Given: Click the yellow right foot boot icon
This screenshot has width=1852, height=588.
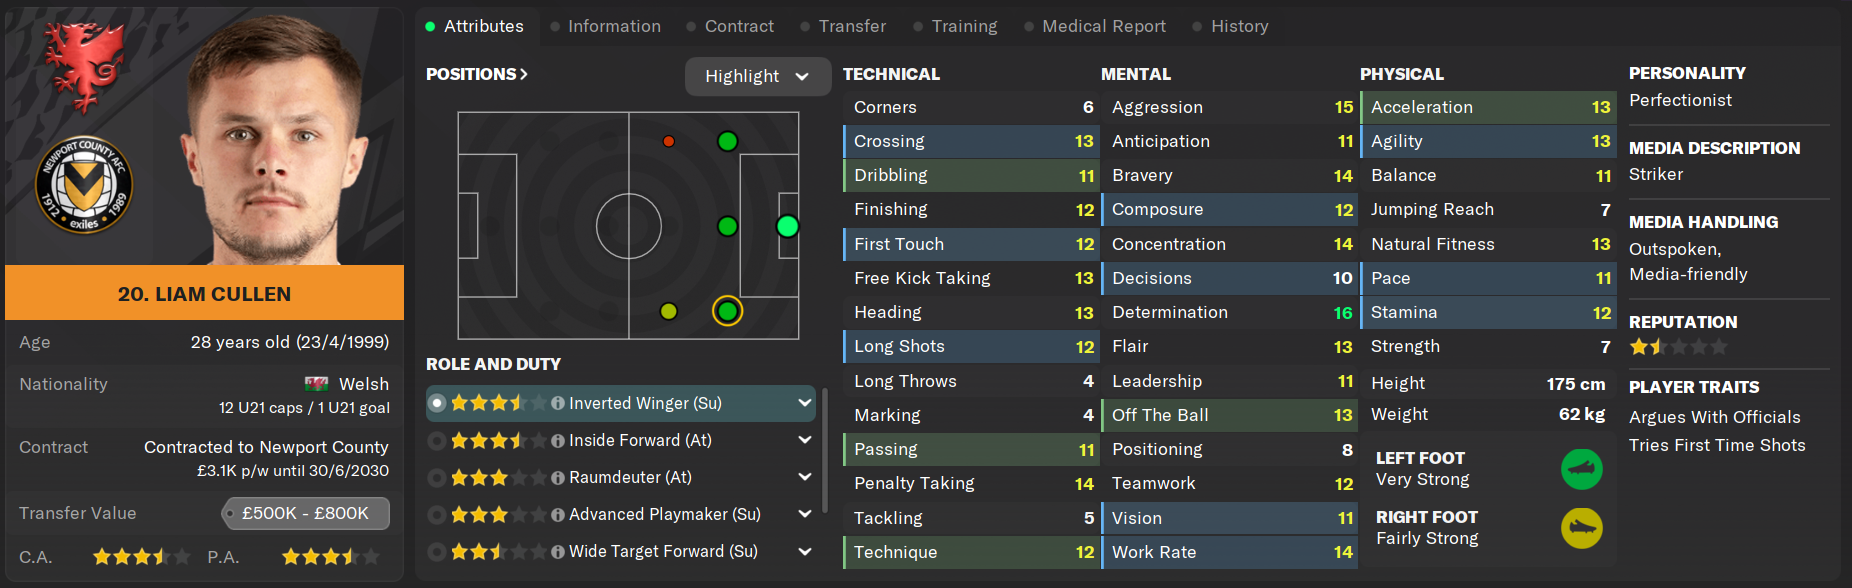Looking at the screenshot, I should point(1581,528).
